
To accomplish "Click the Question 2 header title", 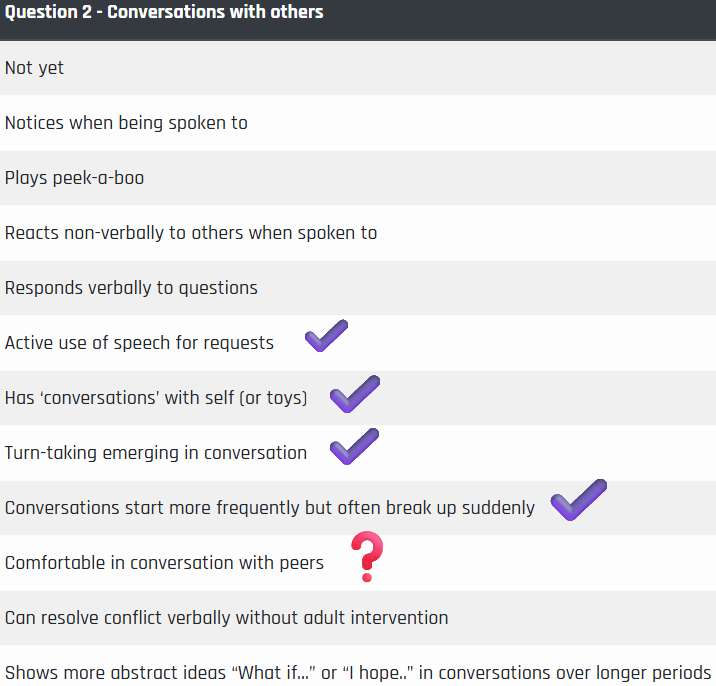I will click(164, 12).
